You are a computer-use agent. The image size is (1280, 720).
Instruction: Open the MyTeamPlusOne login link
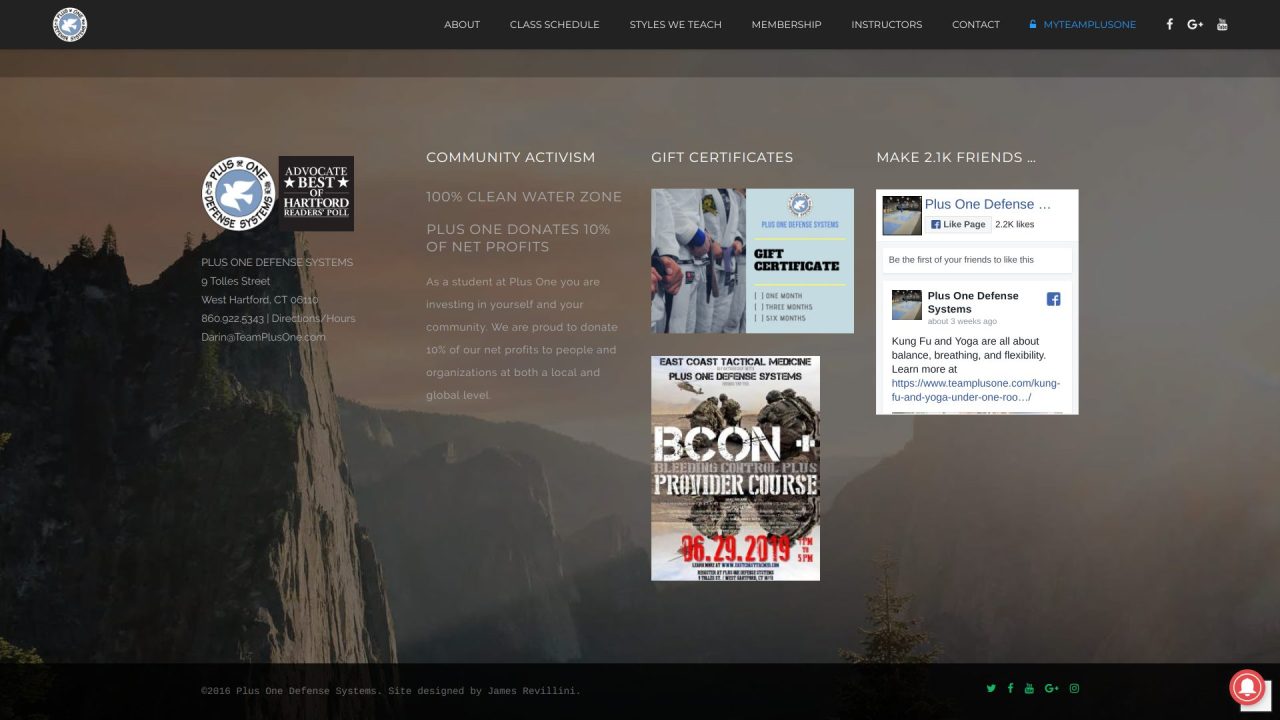click(x=1083, y=24)
